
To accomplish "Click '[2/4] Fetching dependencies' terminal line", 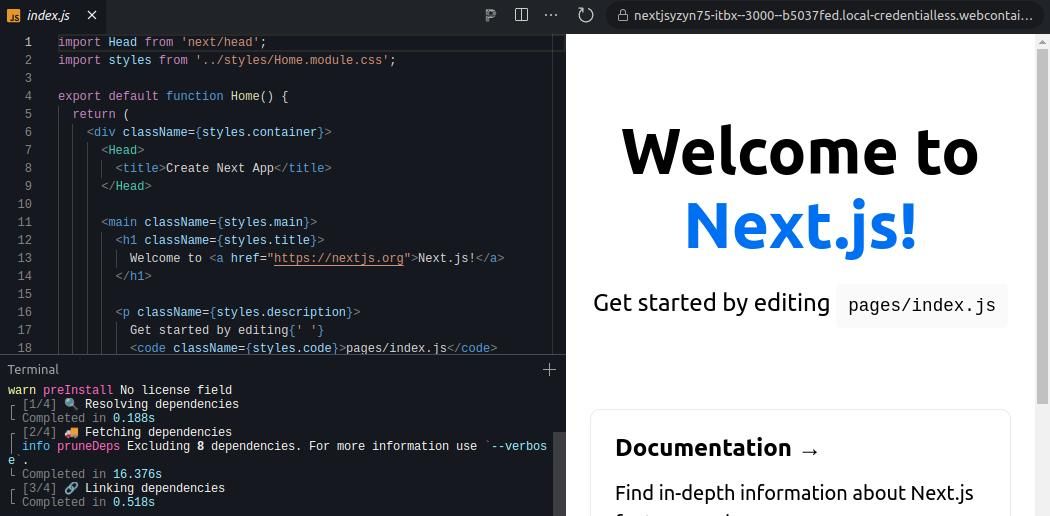I will [127, 432].
